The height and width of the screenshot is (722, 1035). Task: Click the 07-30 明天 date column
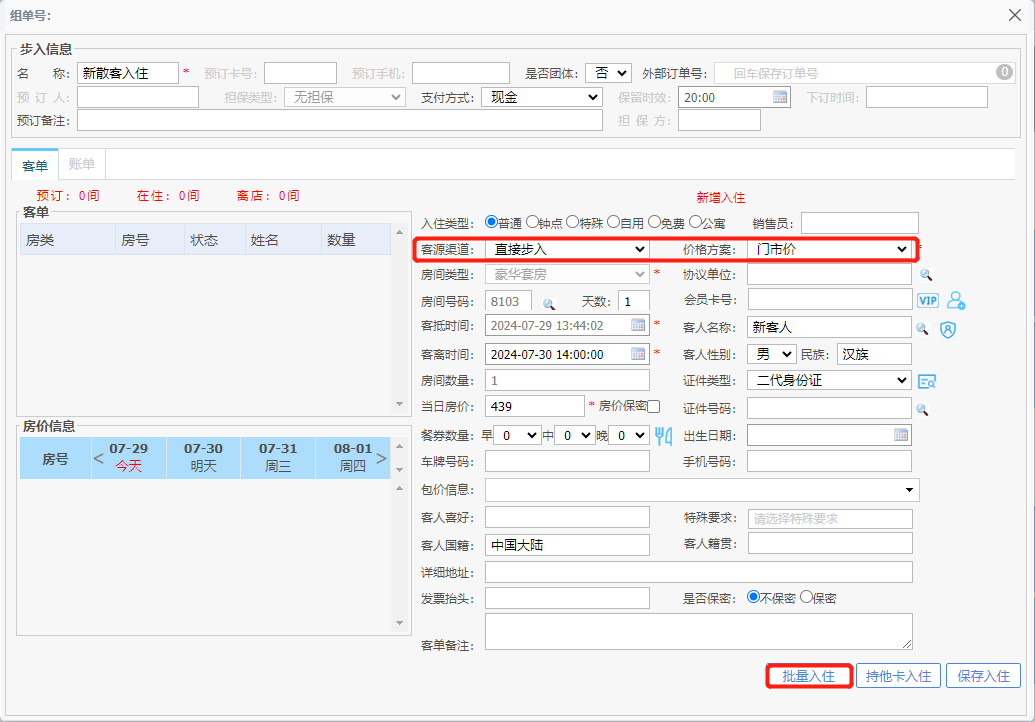point(203,457)
